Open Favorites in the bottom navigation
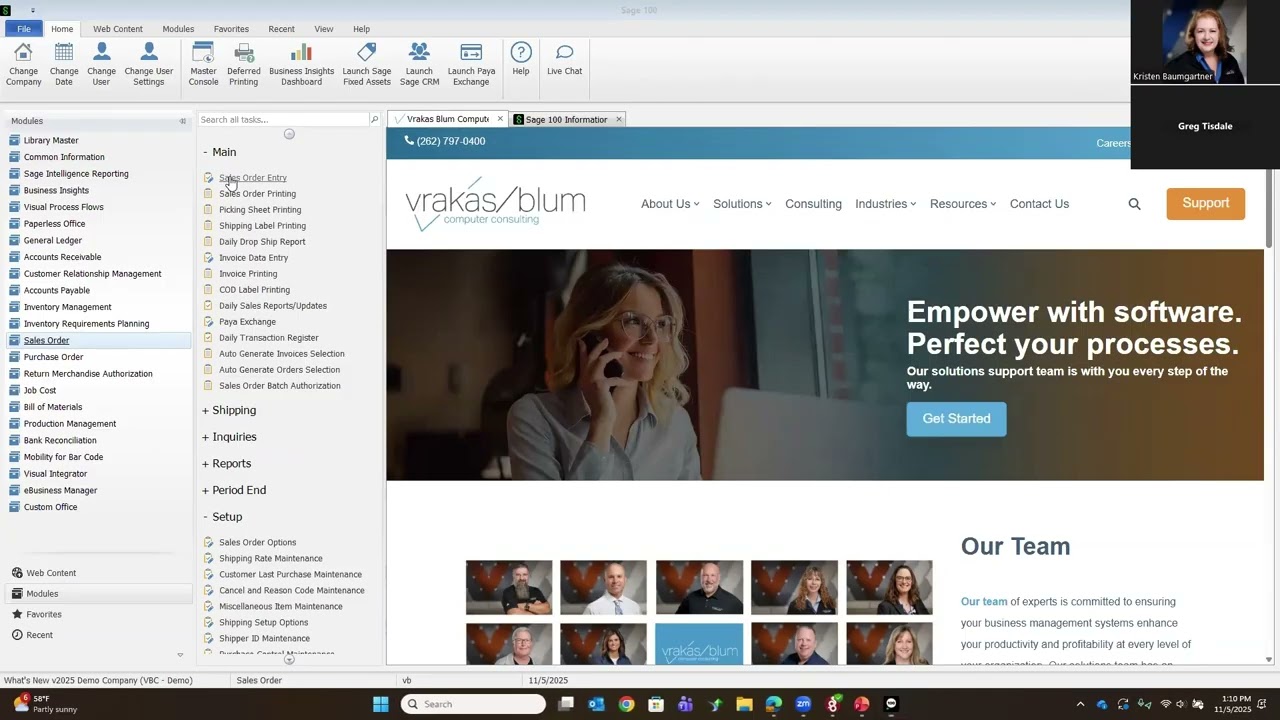The image size is (1280, 720). point(44,614)
